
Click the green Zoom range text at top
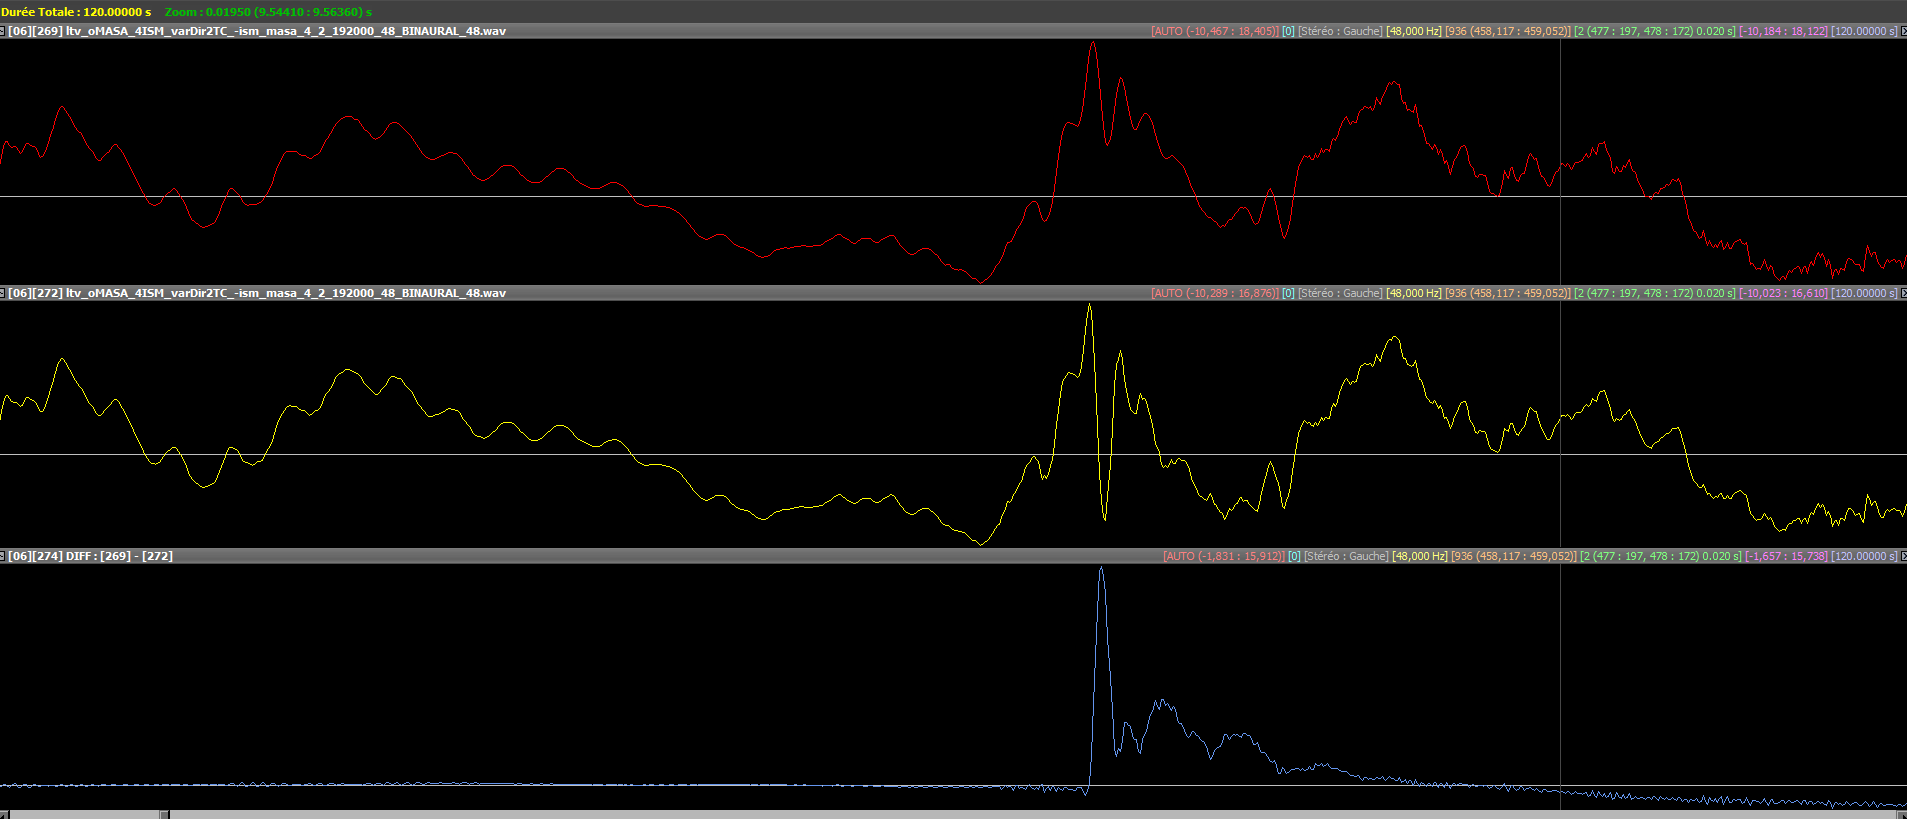[268, 12]
